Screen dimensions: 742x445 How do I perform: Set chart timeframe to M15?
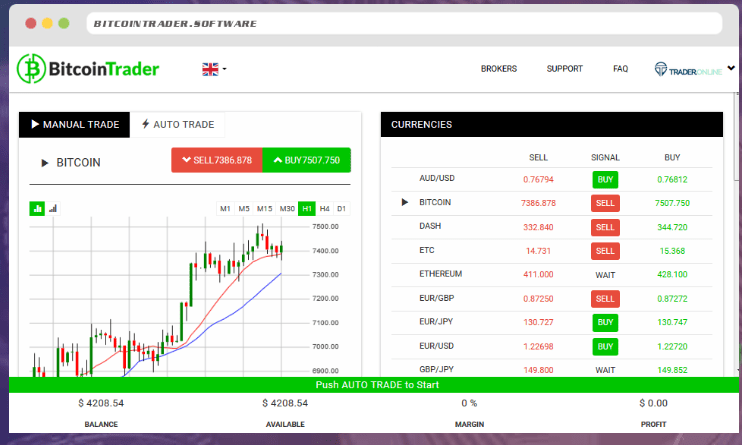[265, 208]
